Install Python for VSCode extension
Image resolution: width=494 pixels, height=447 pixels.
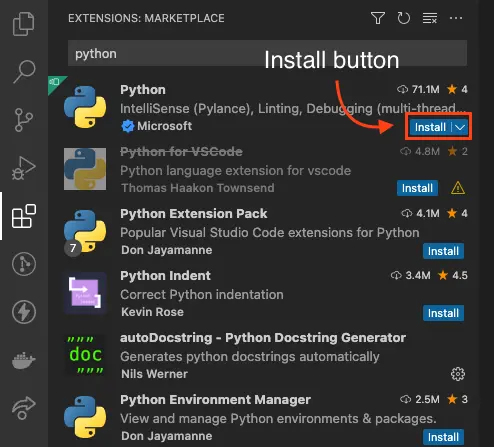coord(417,188)
